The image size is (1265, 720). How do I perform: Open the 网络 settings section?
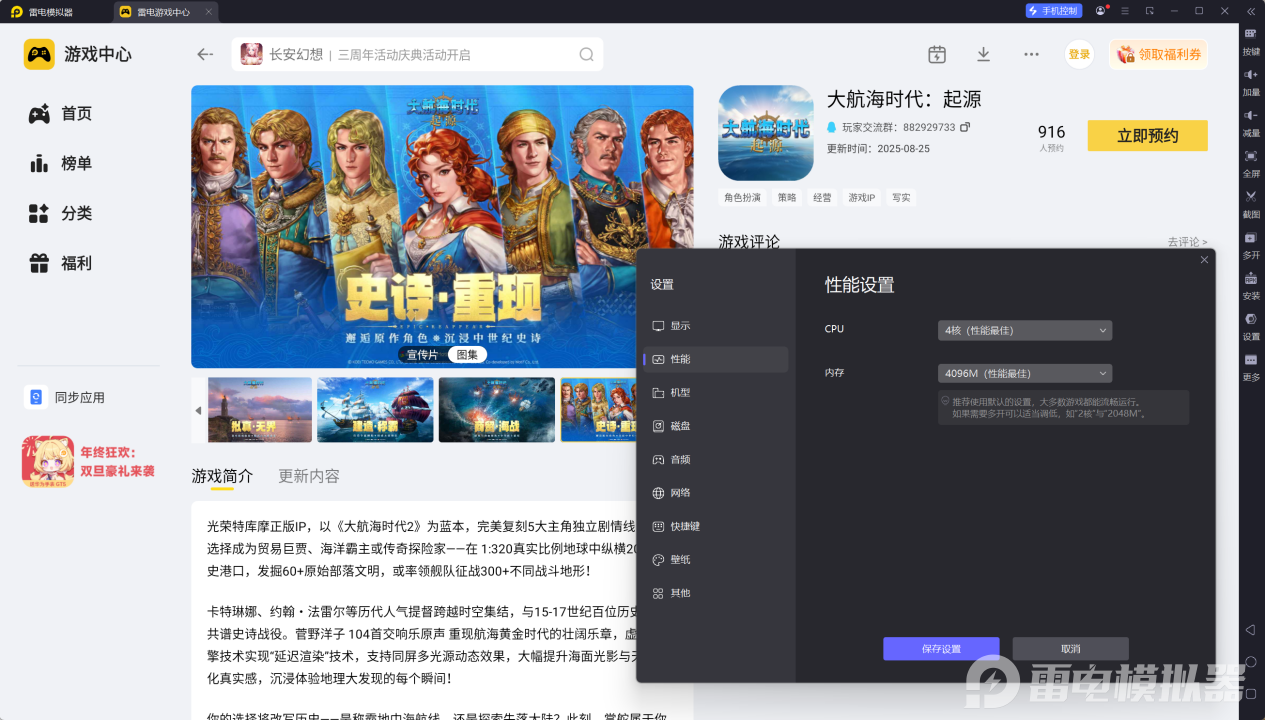point(716,493)
